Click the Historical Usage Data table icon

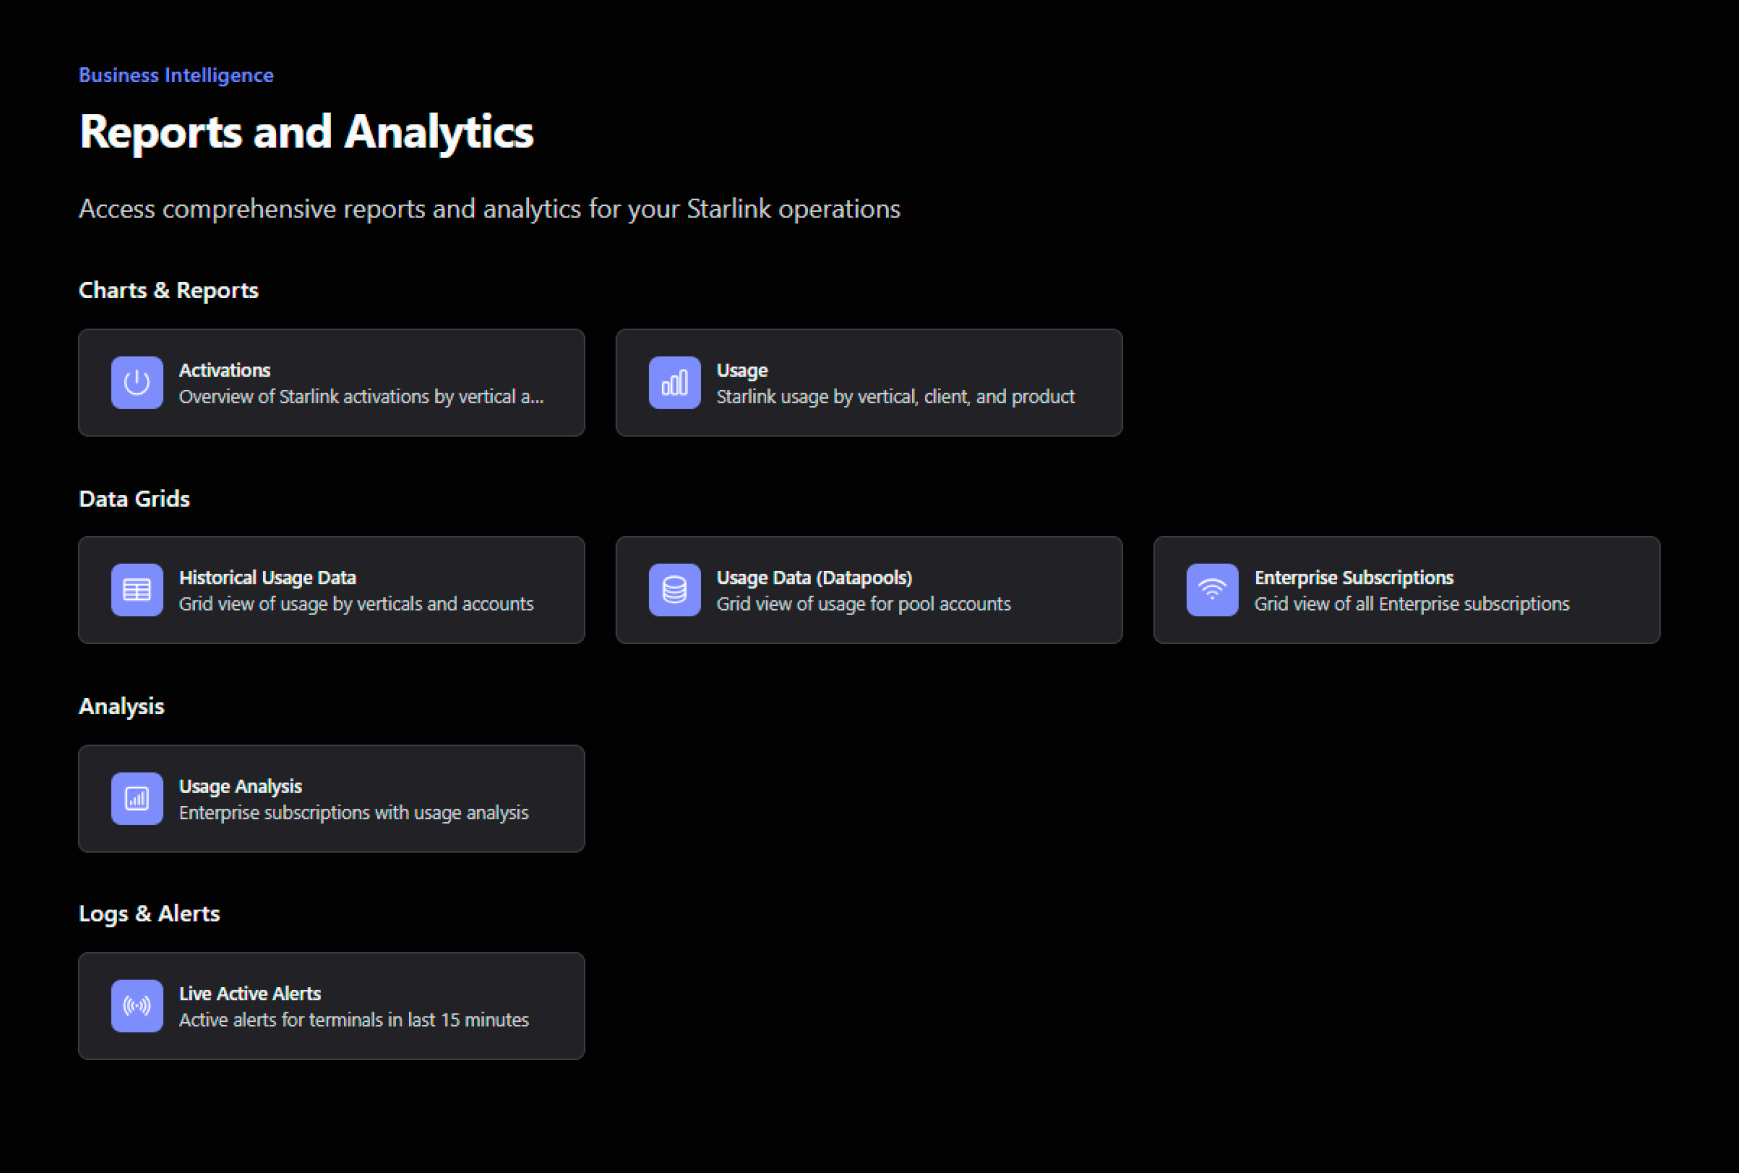pyautogui.click(x=137, y=590)
